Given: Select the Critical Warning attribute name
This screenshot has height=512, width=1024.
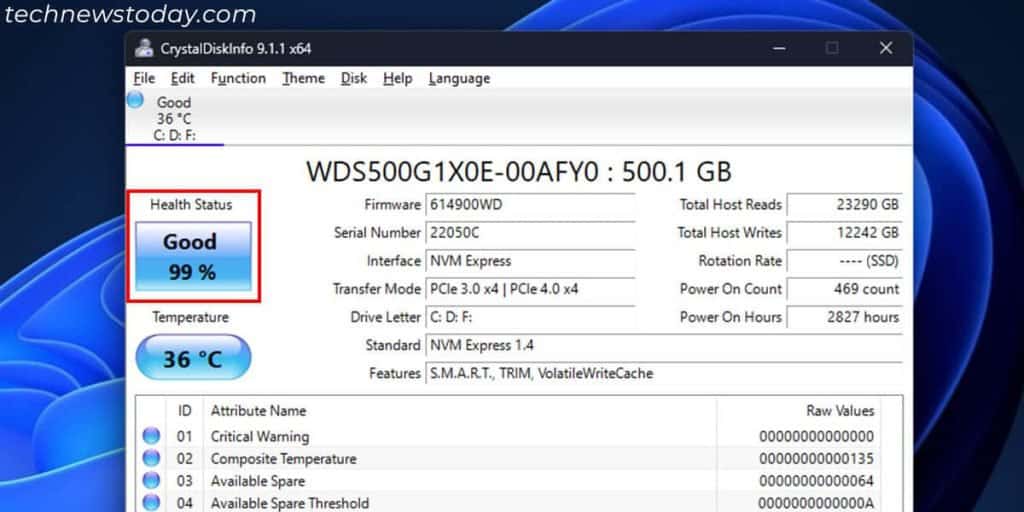Looking at the screenshot, I should click(260, 436).
